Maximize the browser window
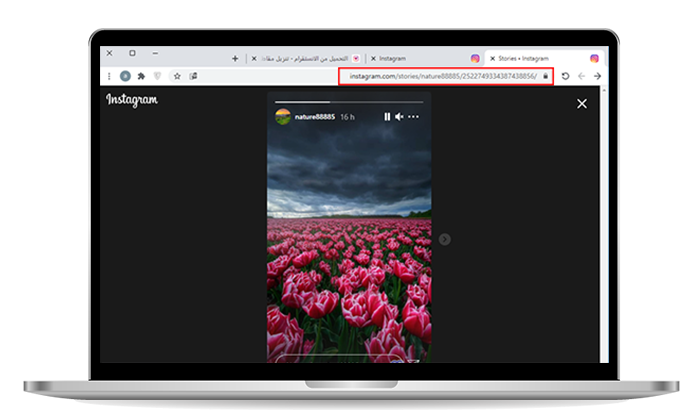Viewport: 700px width, 420px height. 132,53
